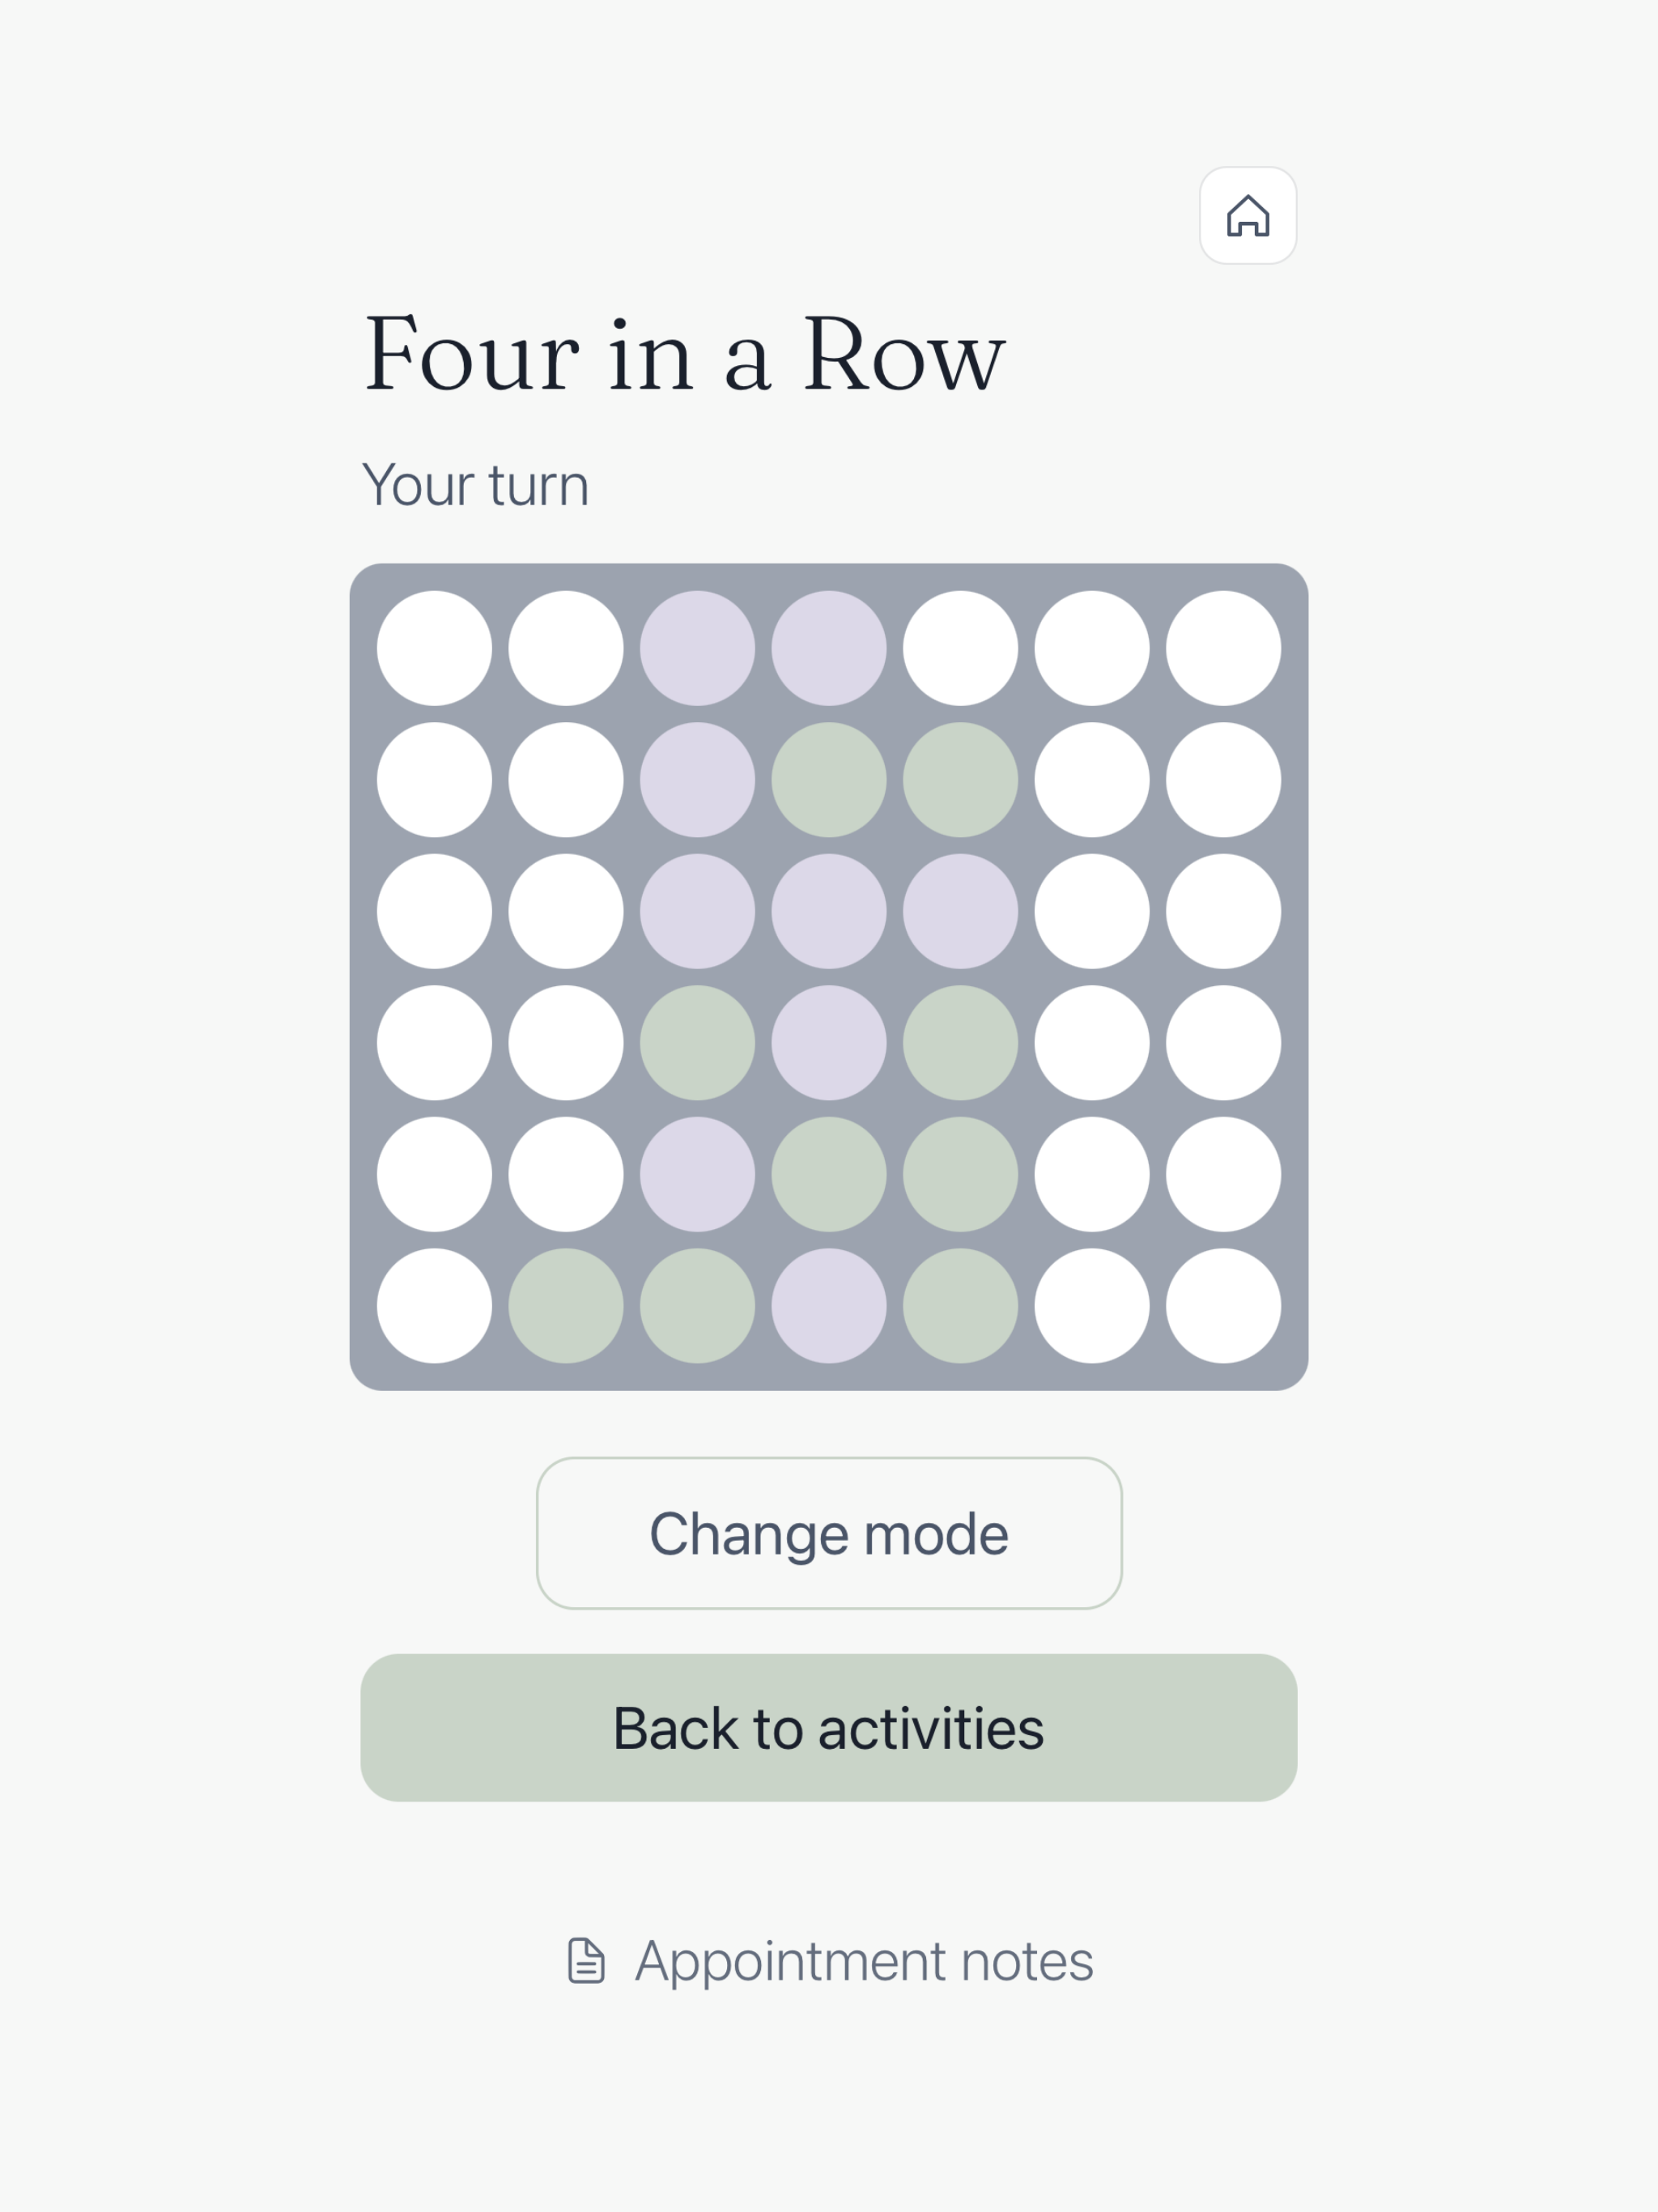The image size is (1658, 2212).
Task: Click empty cell above green piece, second column
Action: point(566,1174)
